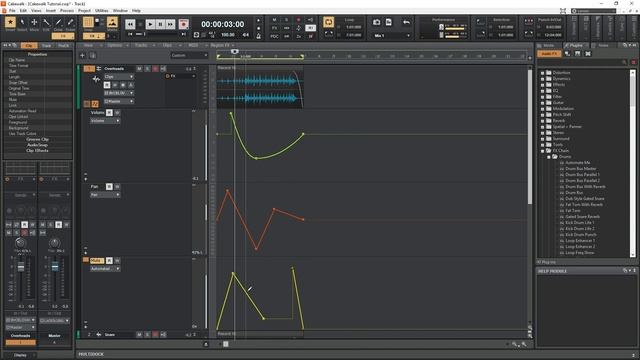Click the Overheads channel pan knob
Image resolution: width=640 pixels, height=360 pixels.
point(20,243)
